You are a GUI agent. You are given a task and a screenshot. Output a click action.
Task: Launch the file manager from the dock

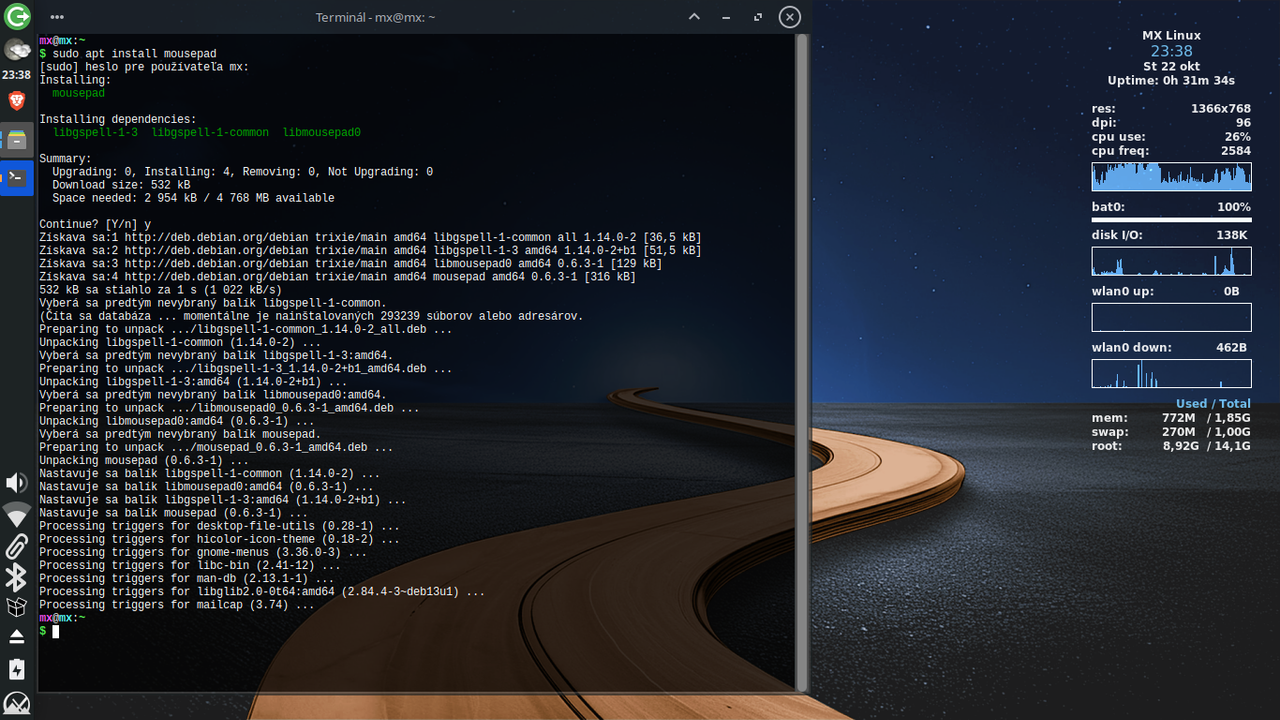[x=16, y=139]
